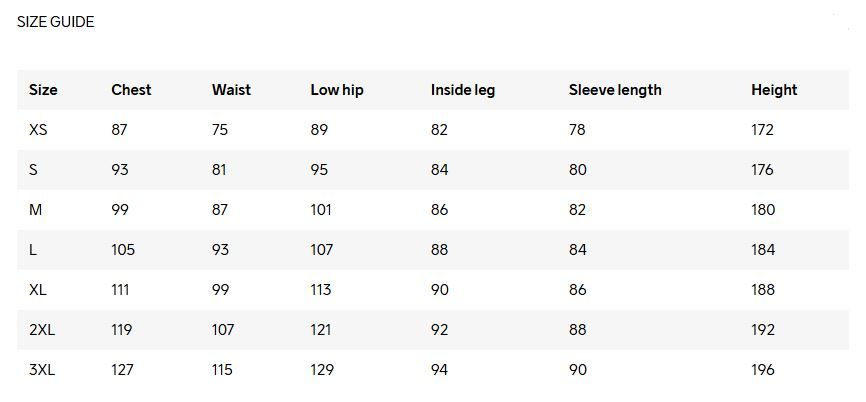The height and width of the screenshot is (402, 866).
Task: Select the Inside leg column header
Action: pos(463,90)
